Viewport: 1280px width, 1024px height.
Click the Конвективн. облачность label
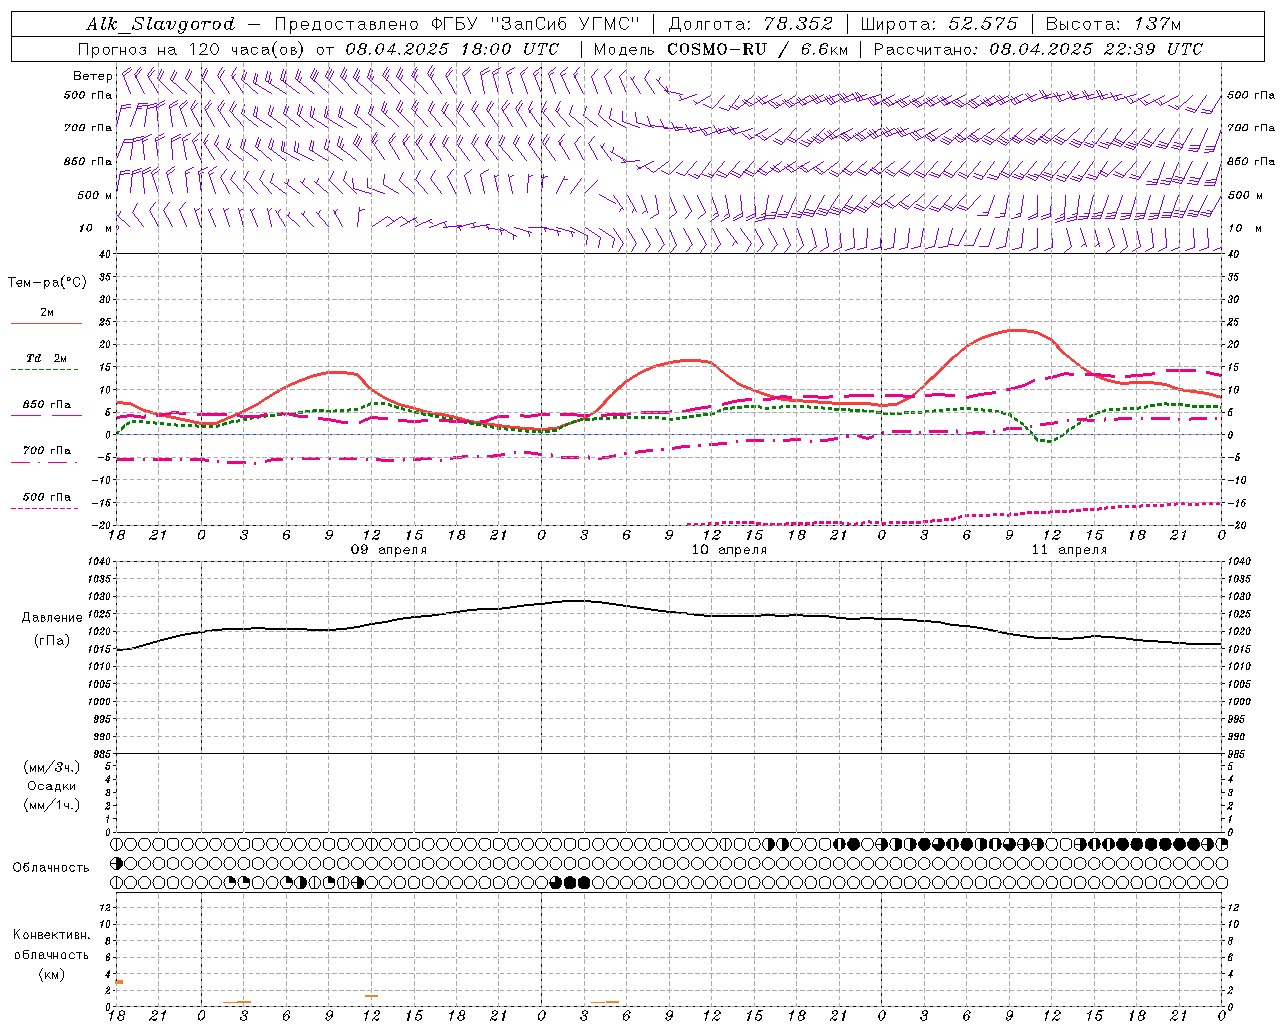[x=51, y=945]
